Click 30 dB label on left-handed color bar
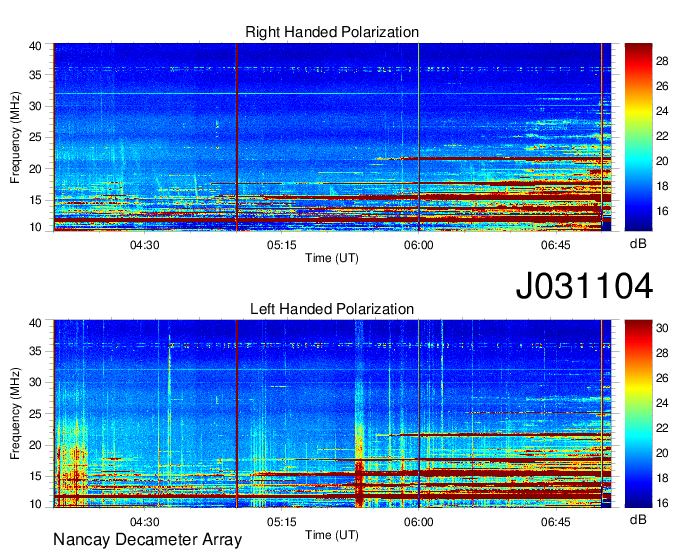Viewport: 680px width, 552px height. [x=662, y=328]
